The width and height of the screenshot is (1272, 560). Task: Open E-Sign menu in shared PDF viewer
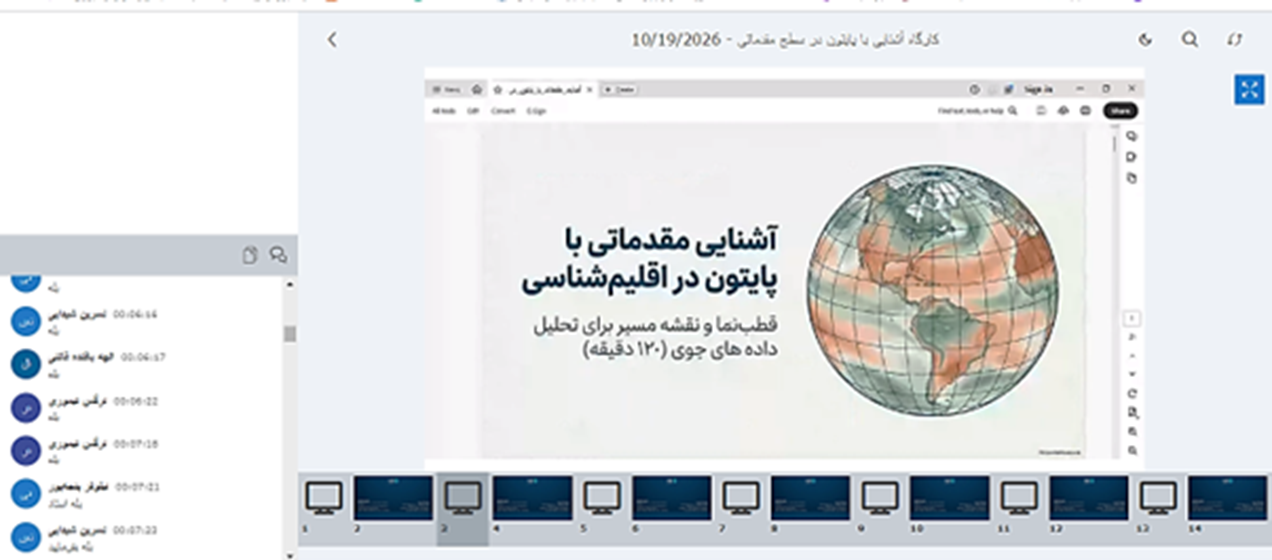536,111
